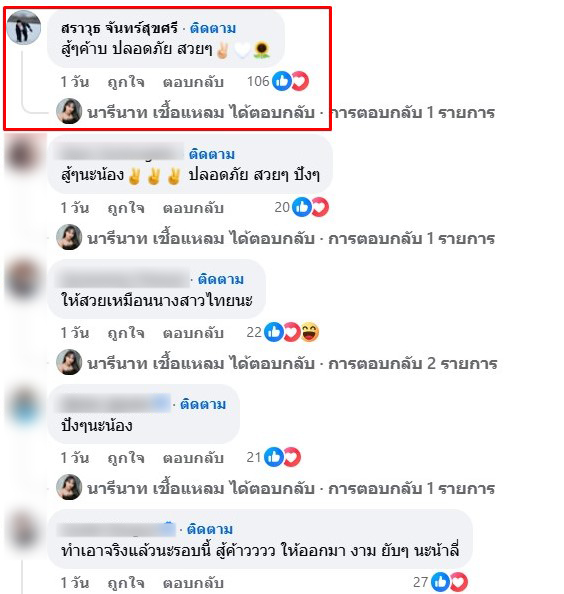Click the like reaction icon beside 106
Viewport: 564px width, 594px height.
click(x=282, y=81)
